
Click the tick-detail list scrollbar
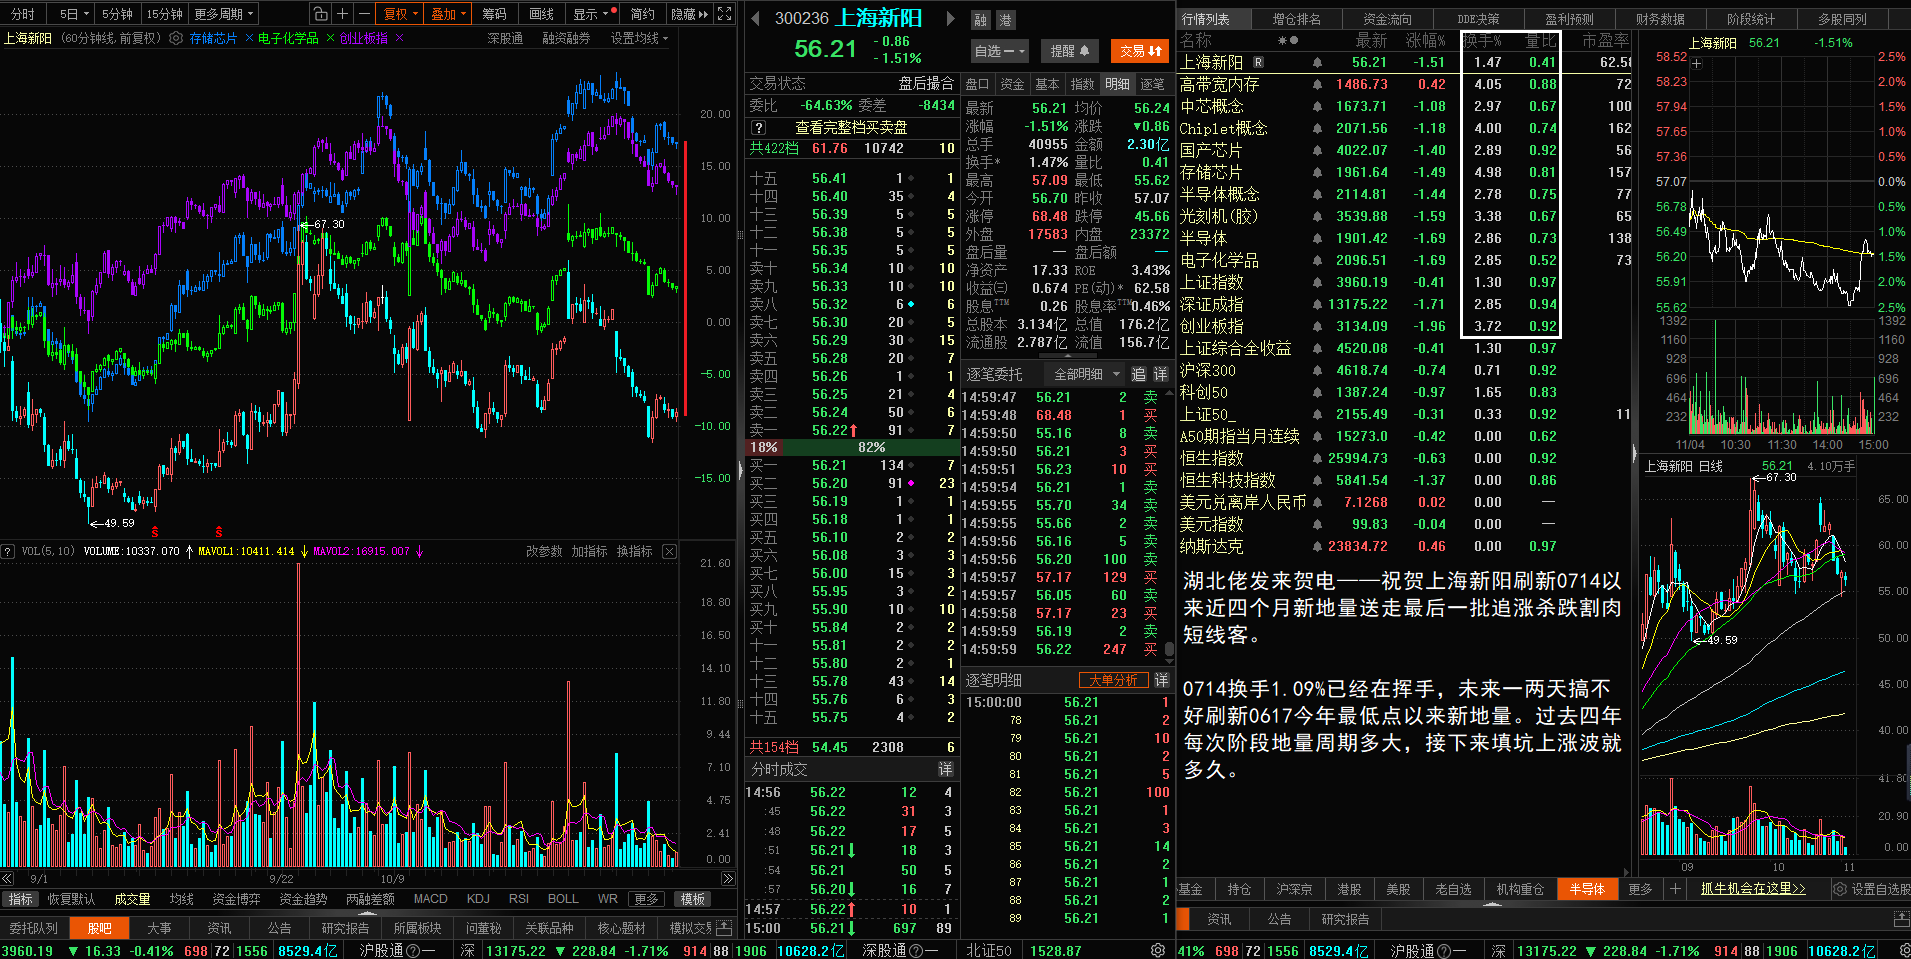[x=1169, y=650]
